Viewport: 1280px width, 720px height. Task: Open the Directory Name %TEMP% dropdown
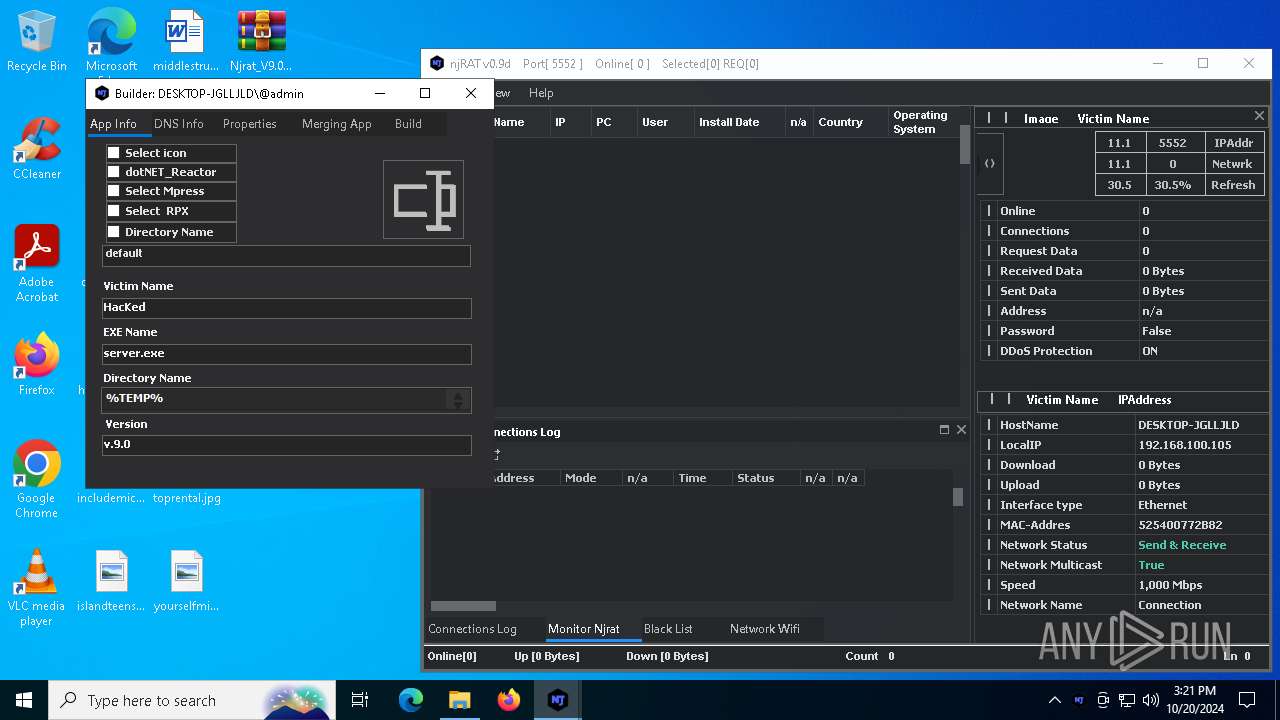tap(458, 399)
